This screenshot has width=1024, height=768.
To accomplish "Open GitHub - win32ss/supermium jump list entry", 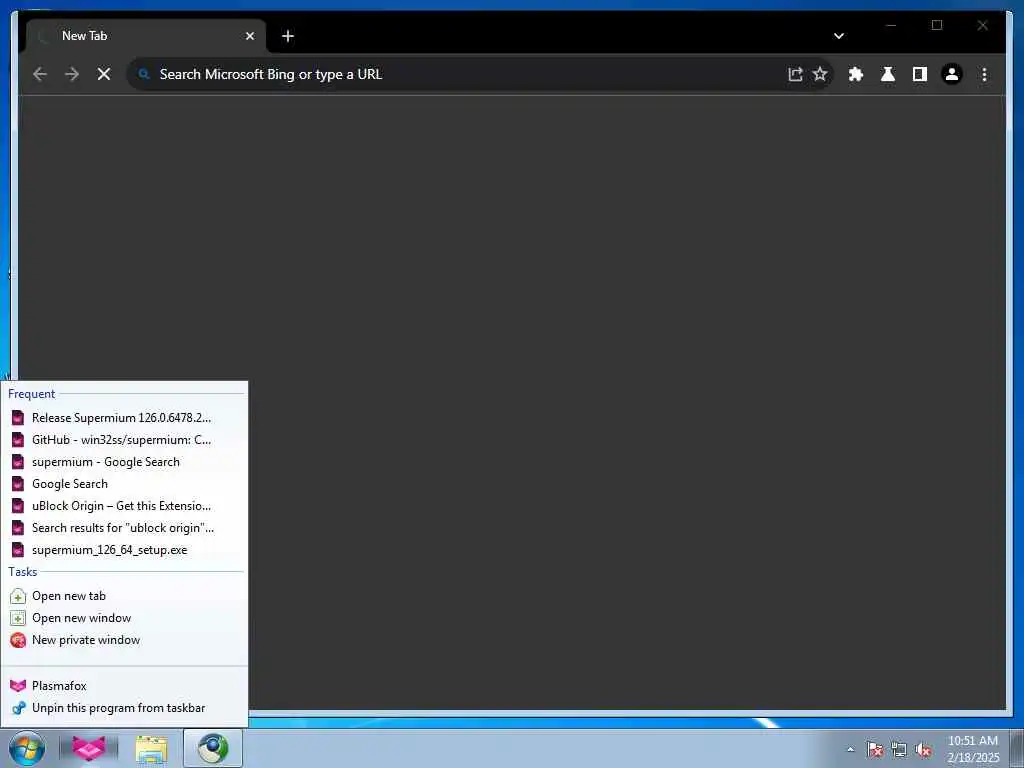I will 124,440.
